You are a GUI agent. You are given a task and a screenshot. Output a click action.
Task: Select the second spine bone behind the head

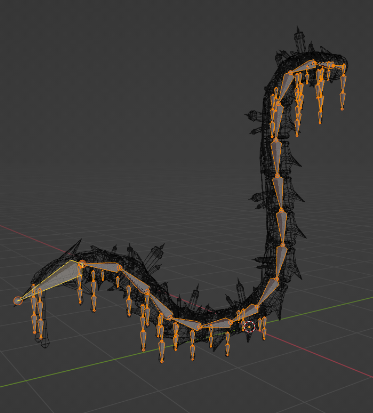point(134,279)
